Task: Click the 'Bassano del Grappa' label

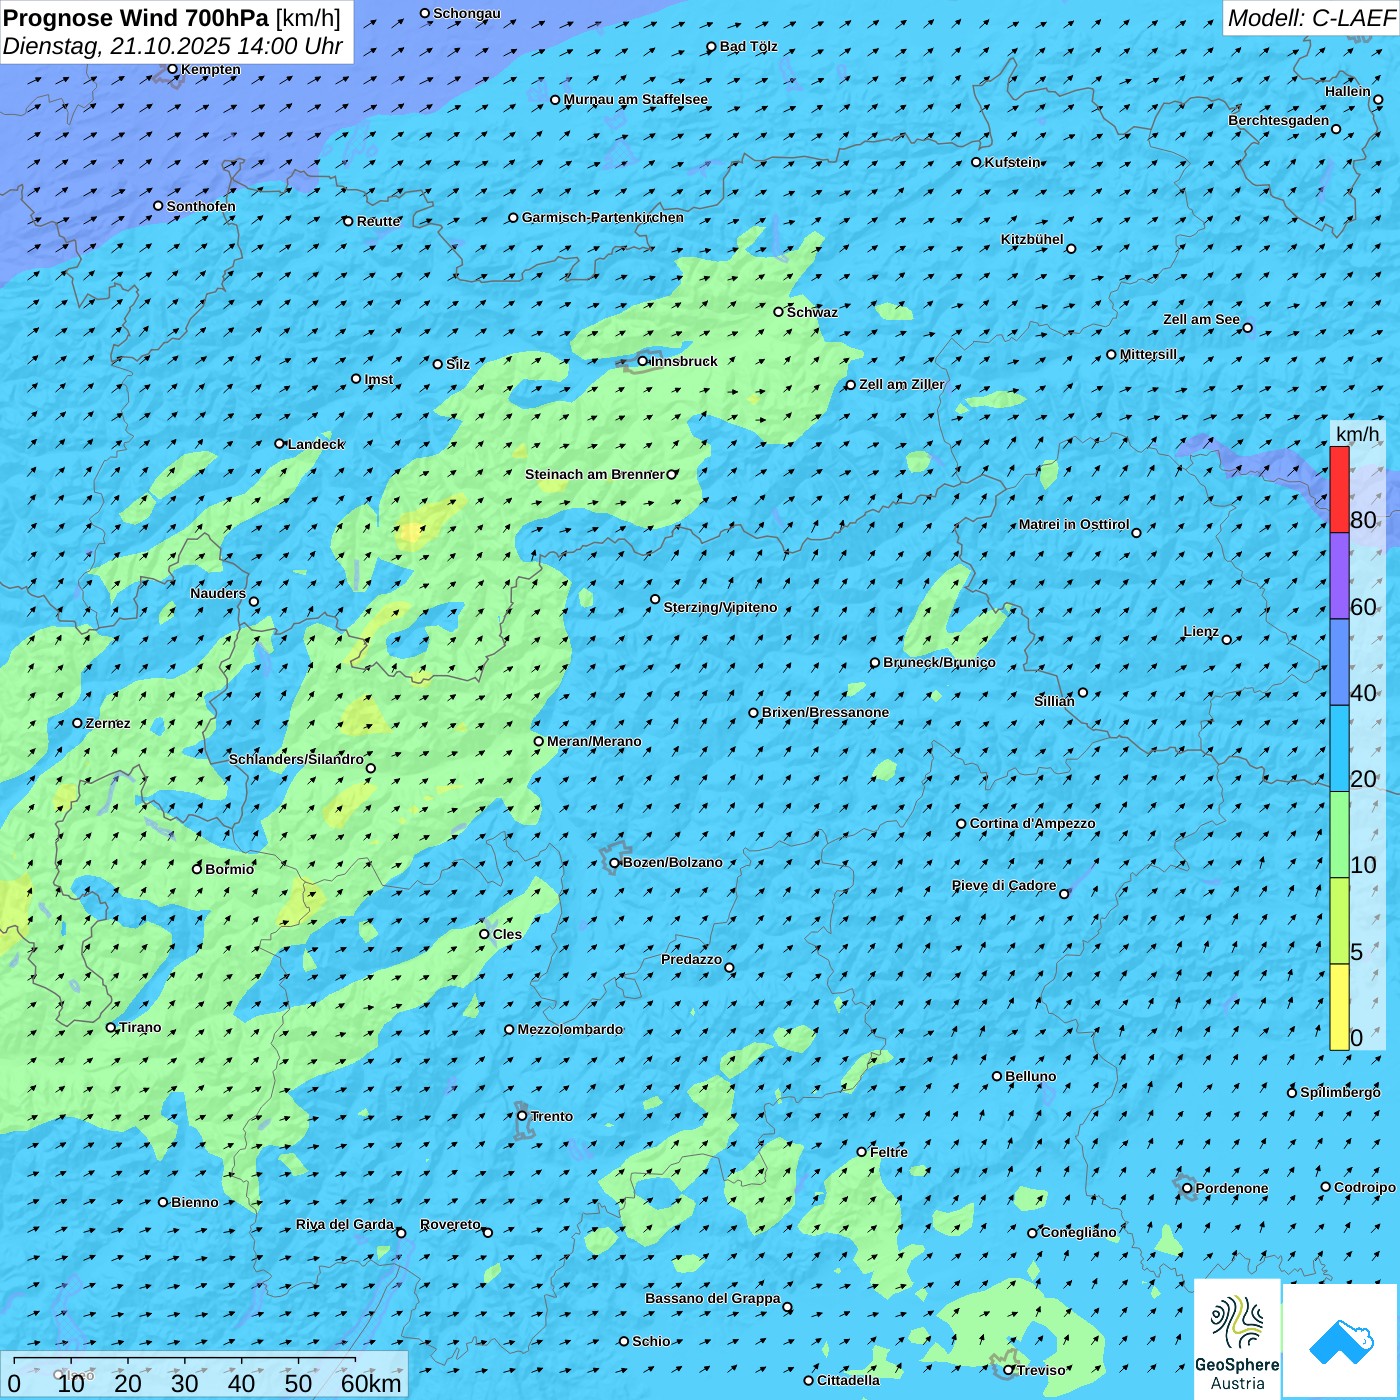Action: [713, 1298]
